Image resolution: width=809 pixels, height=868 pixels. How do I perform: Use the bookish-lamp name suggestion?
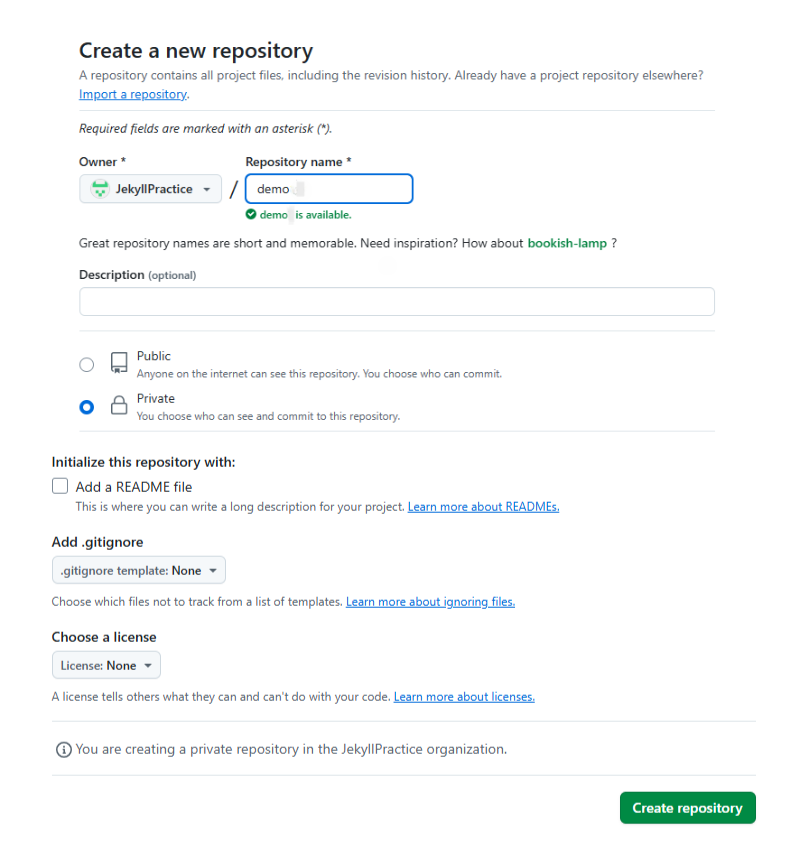tap(567, 243)
